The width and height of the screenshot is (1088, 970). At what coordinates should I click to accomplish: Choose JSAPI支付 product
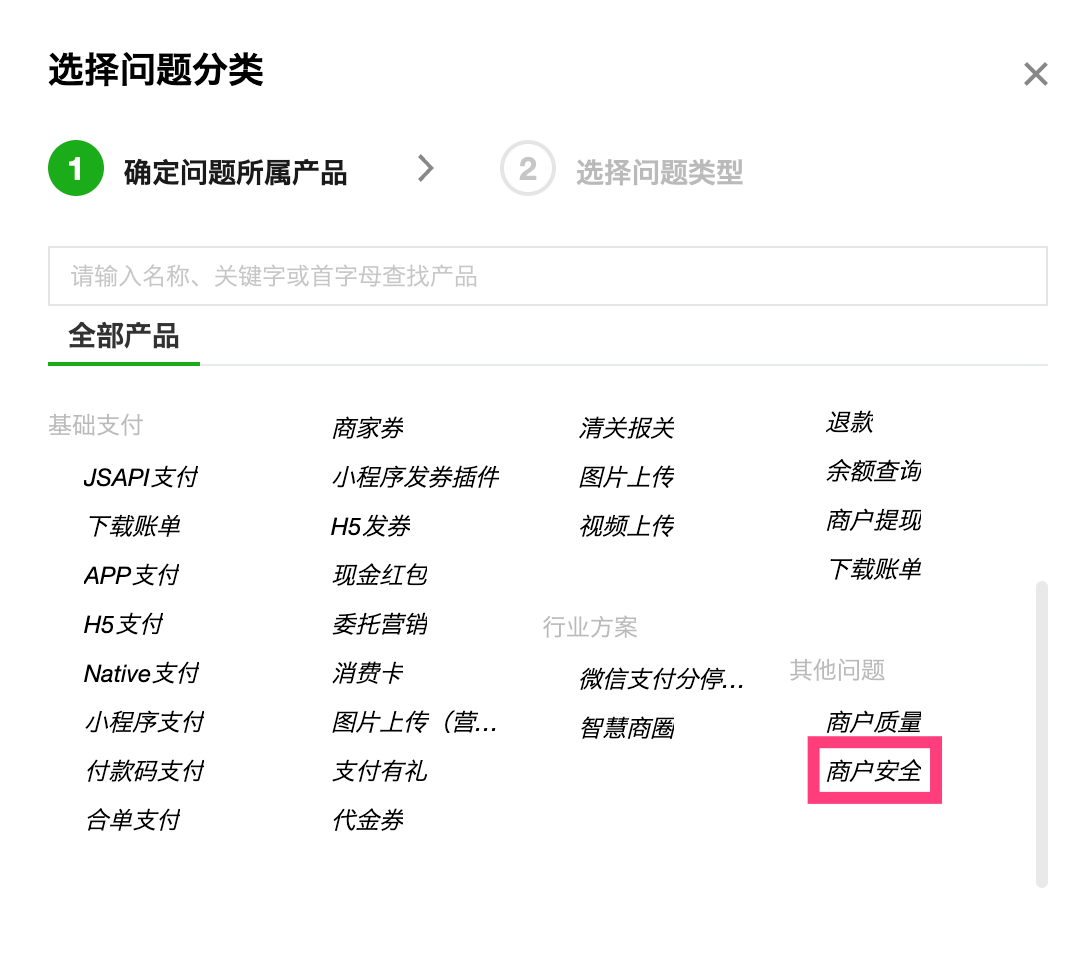(141, 477)
